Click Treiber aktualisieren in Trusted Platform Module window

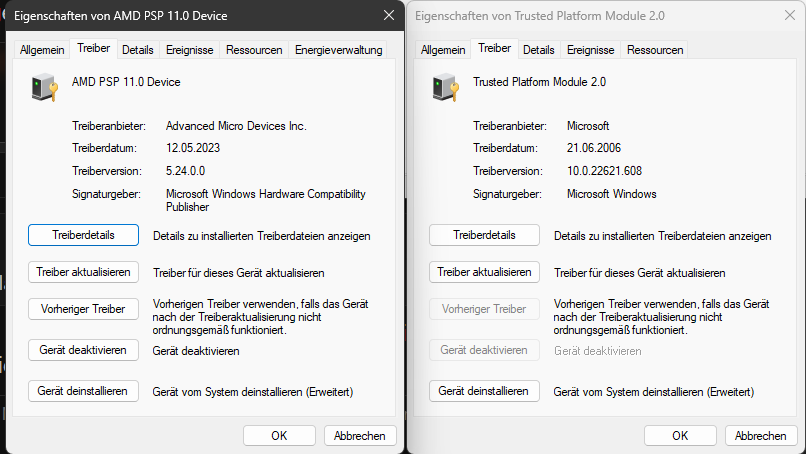click(x=484, y=272)
